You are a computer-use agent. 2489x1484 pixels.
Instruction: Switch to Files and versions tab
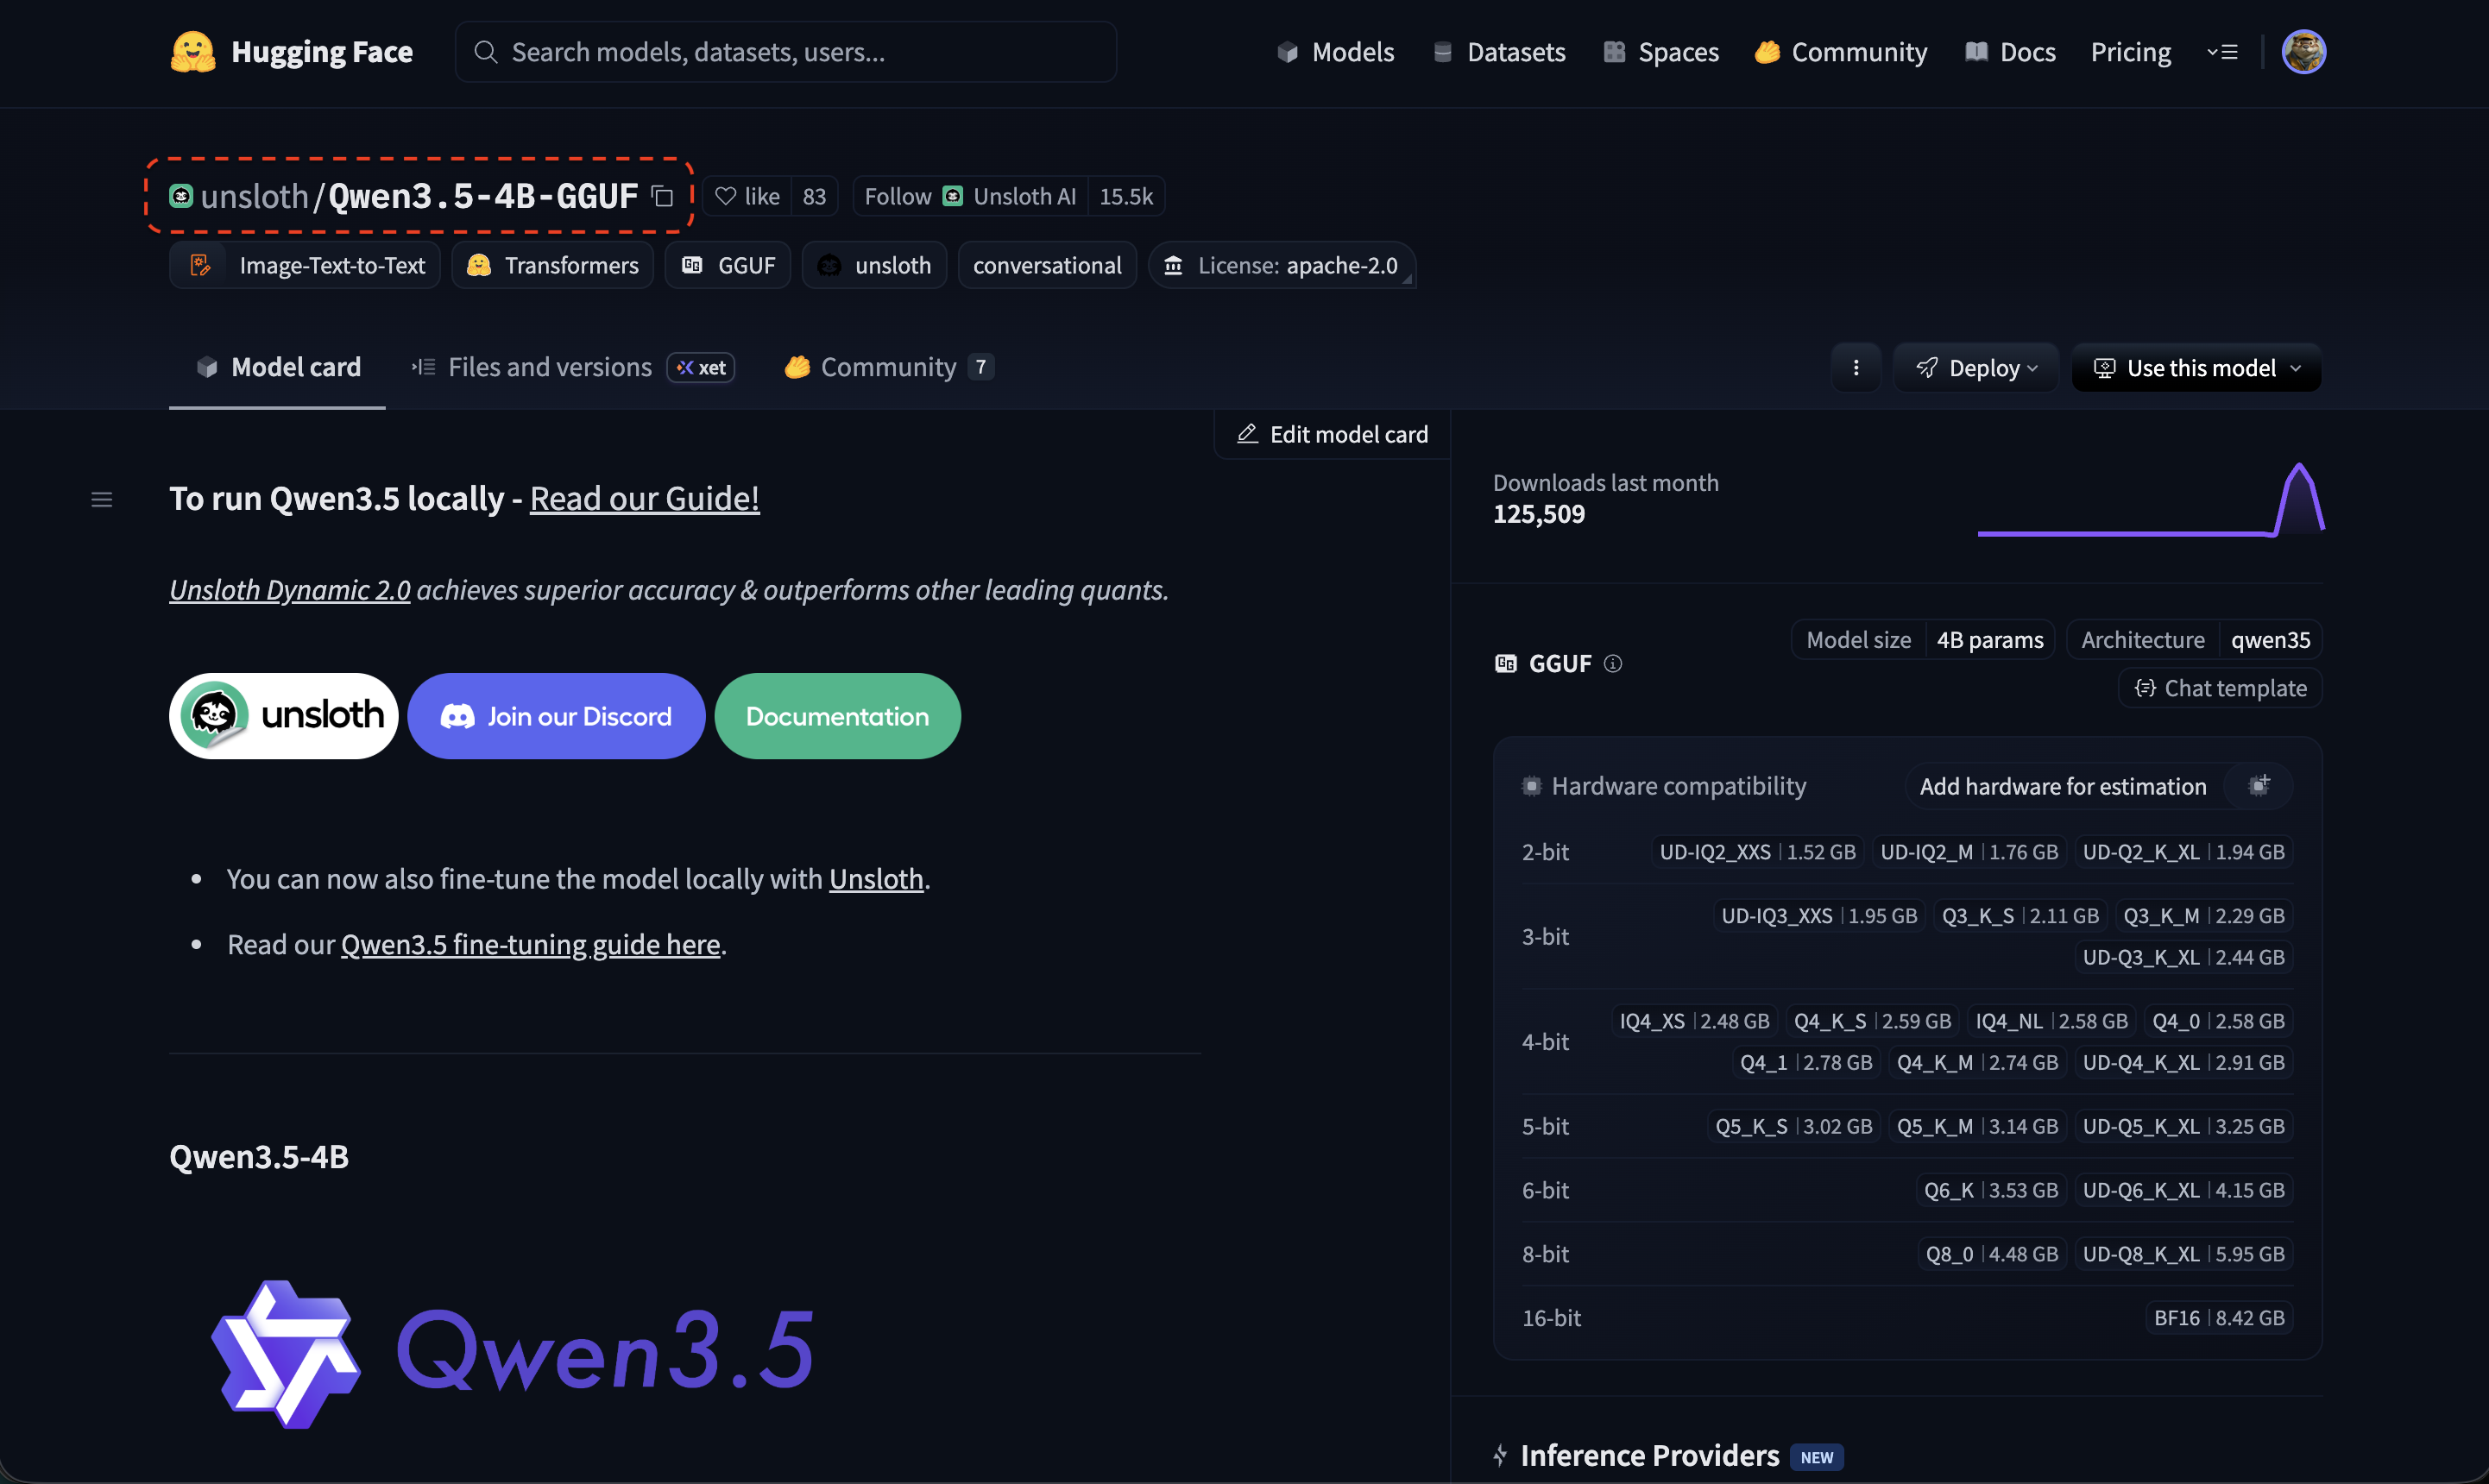[549, 367]
